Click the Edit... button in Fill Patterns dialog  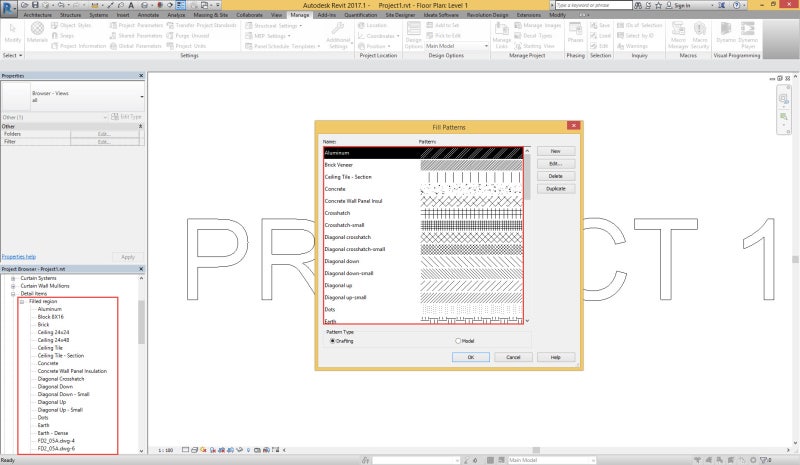556,164
